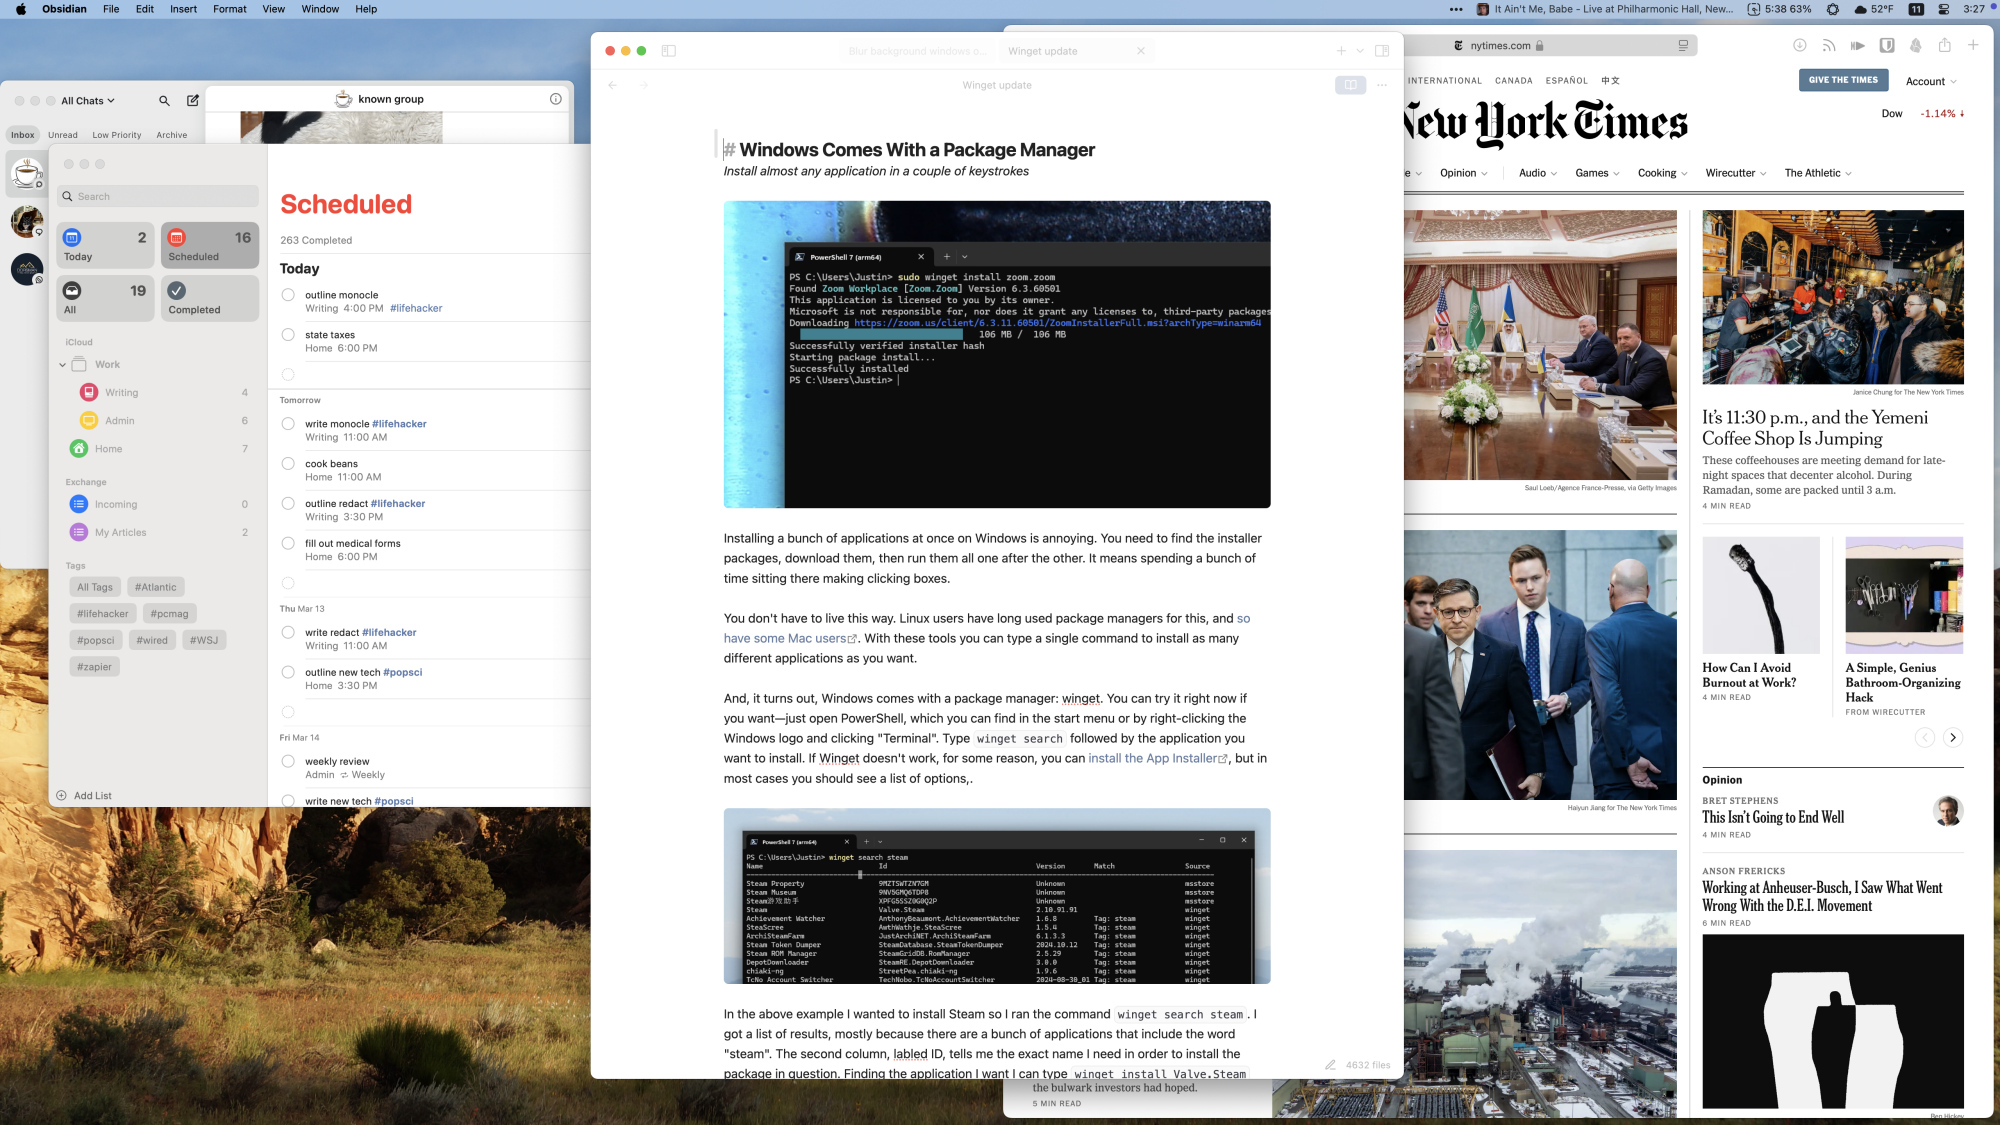Viewport: 2000px width, 1125px height.
Task: Click the new note compose icon
Action: (x=192, y=100)
